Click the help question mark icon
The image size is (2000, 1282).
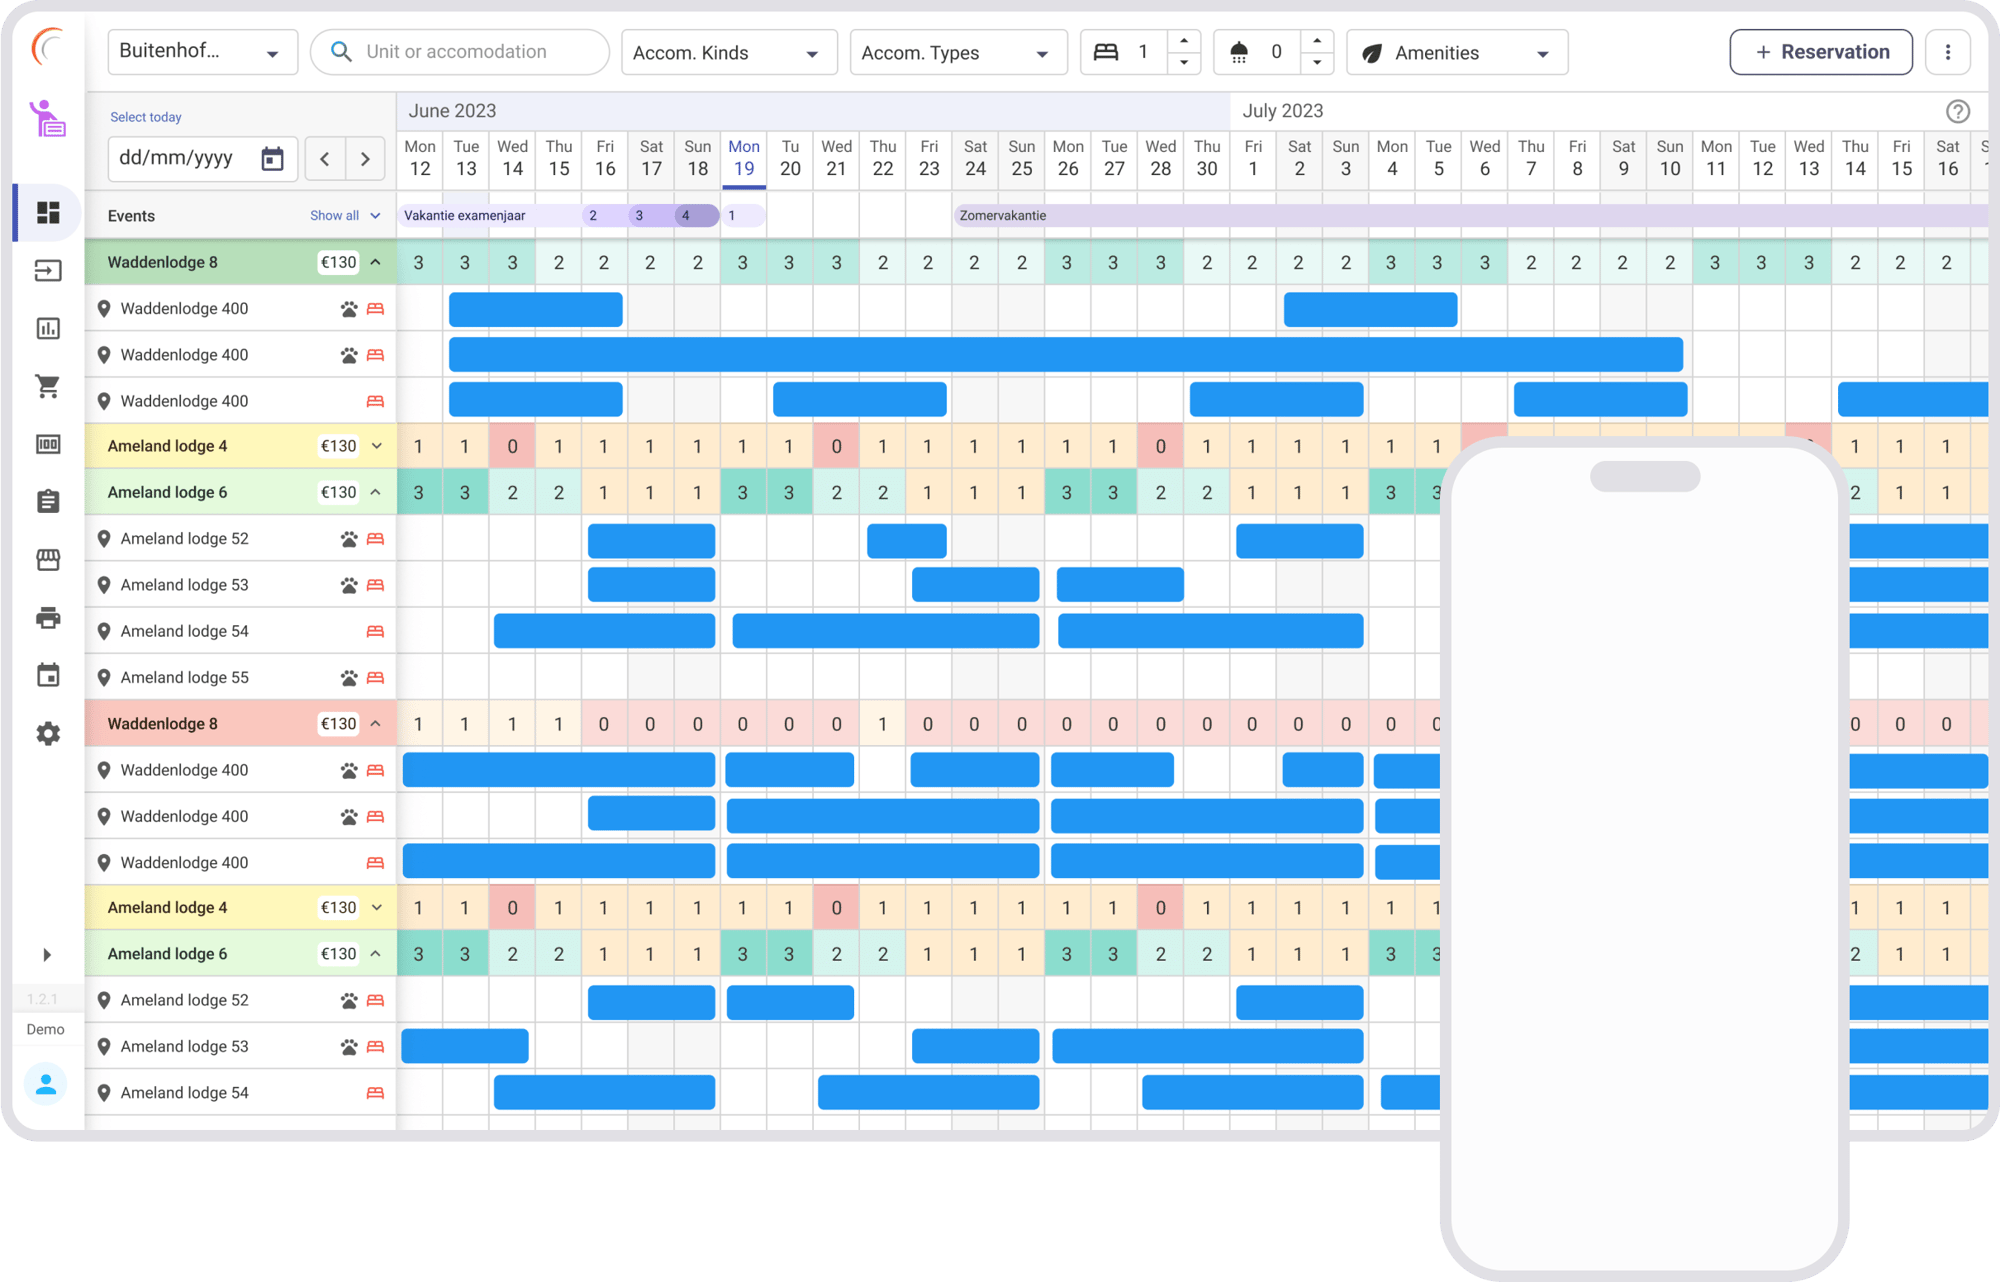click(x=1957, y=112)
